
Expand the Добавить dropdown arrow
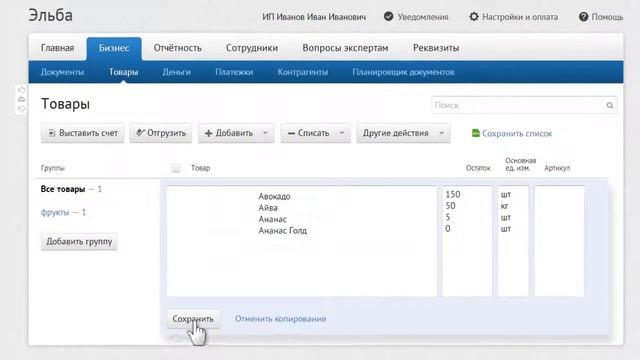pyautogui.click(x=265, y=133)
